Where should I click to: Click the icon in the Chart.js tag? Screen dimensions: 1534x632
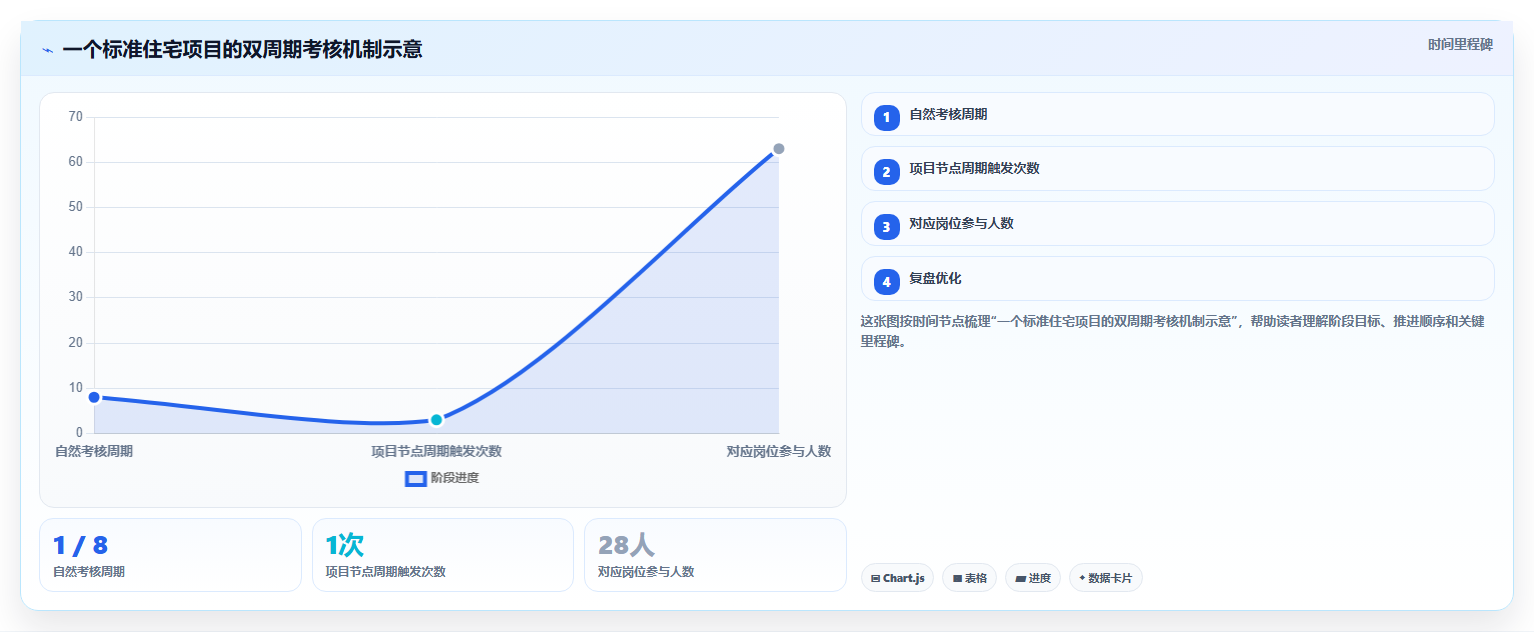[876, 578]
